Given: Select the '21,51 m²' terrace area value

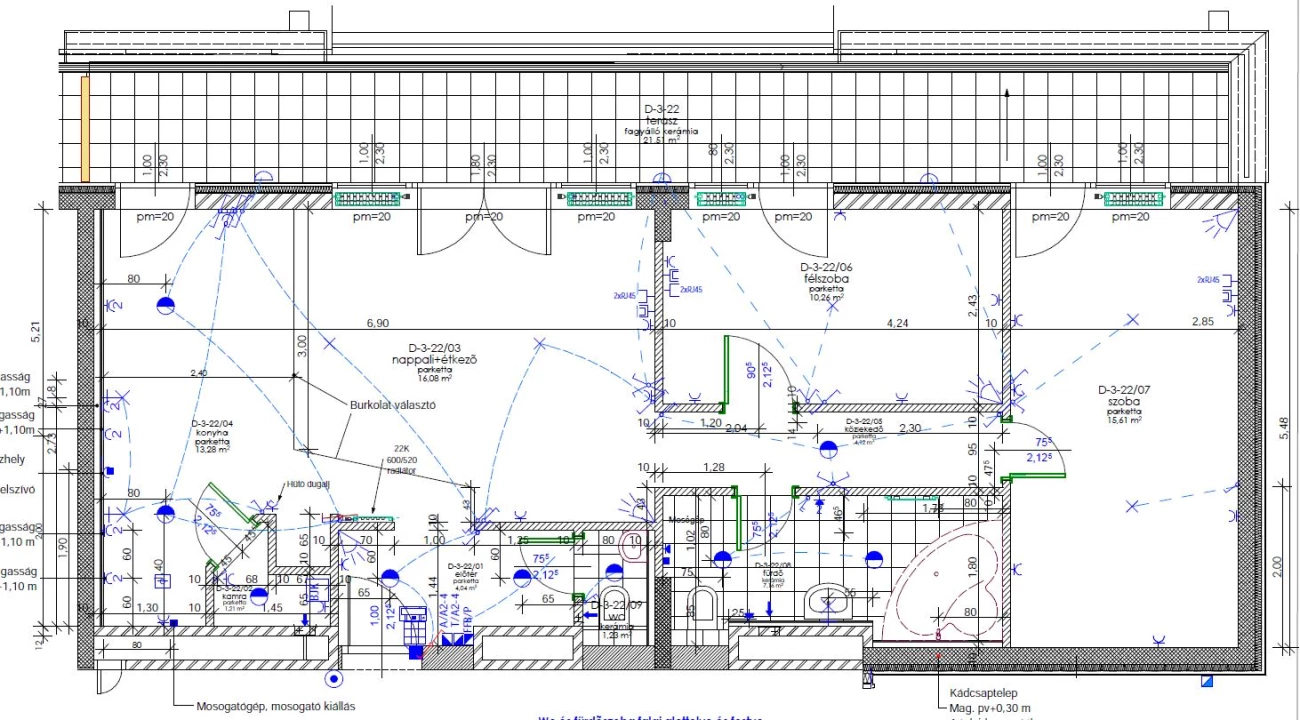Looking at the screenshot, I should [661, 141].
